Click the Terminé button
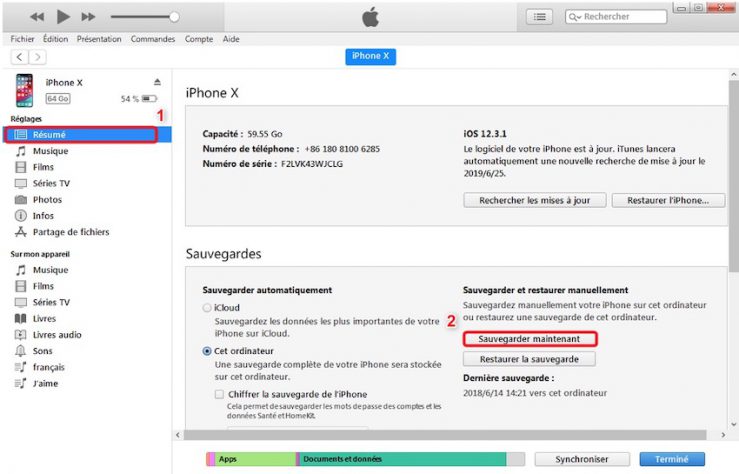739x474 pixels. [672, 459]
